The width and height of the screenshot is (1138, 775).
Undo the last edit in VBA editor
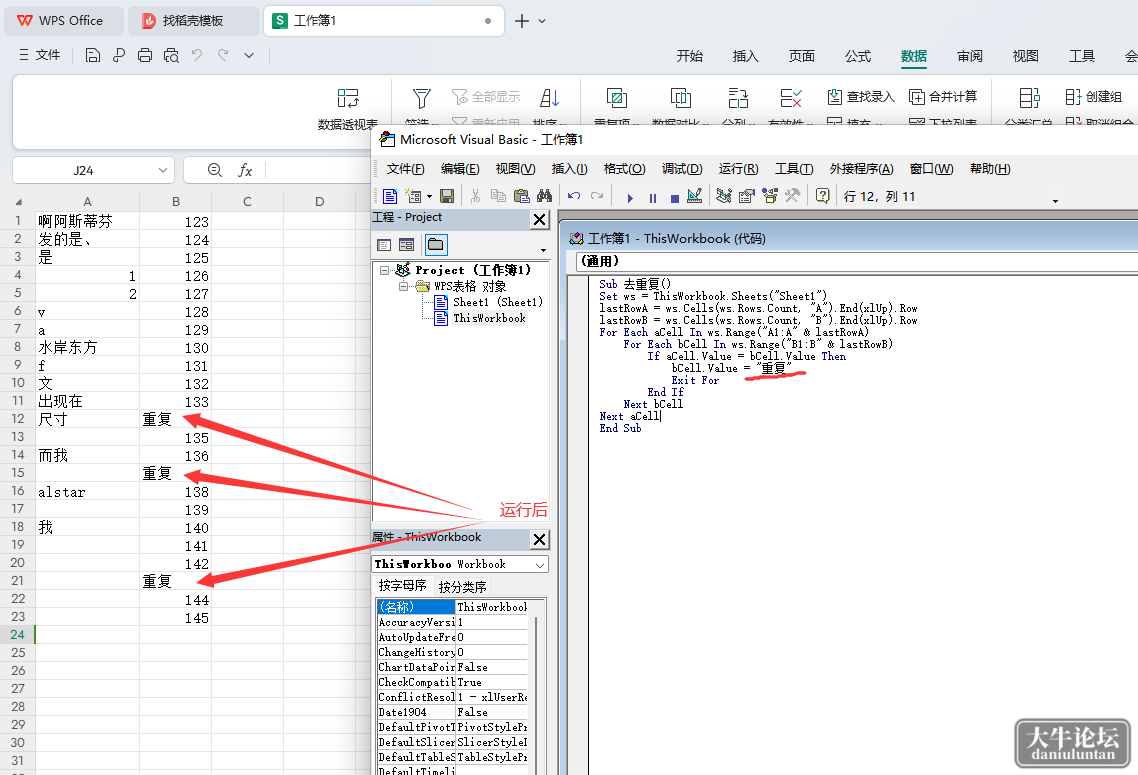574,196
